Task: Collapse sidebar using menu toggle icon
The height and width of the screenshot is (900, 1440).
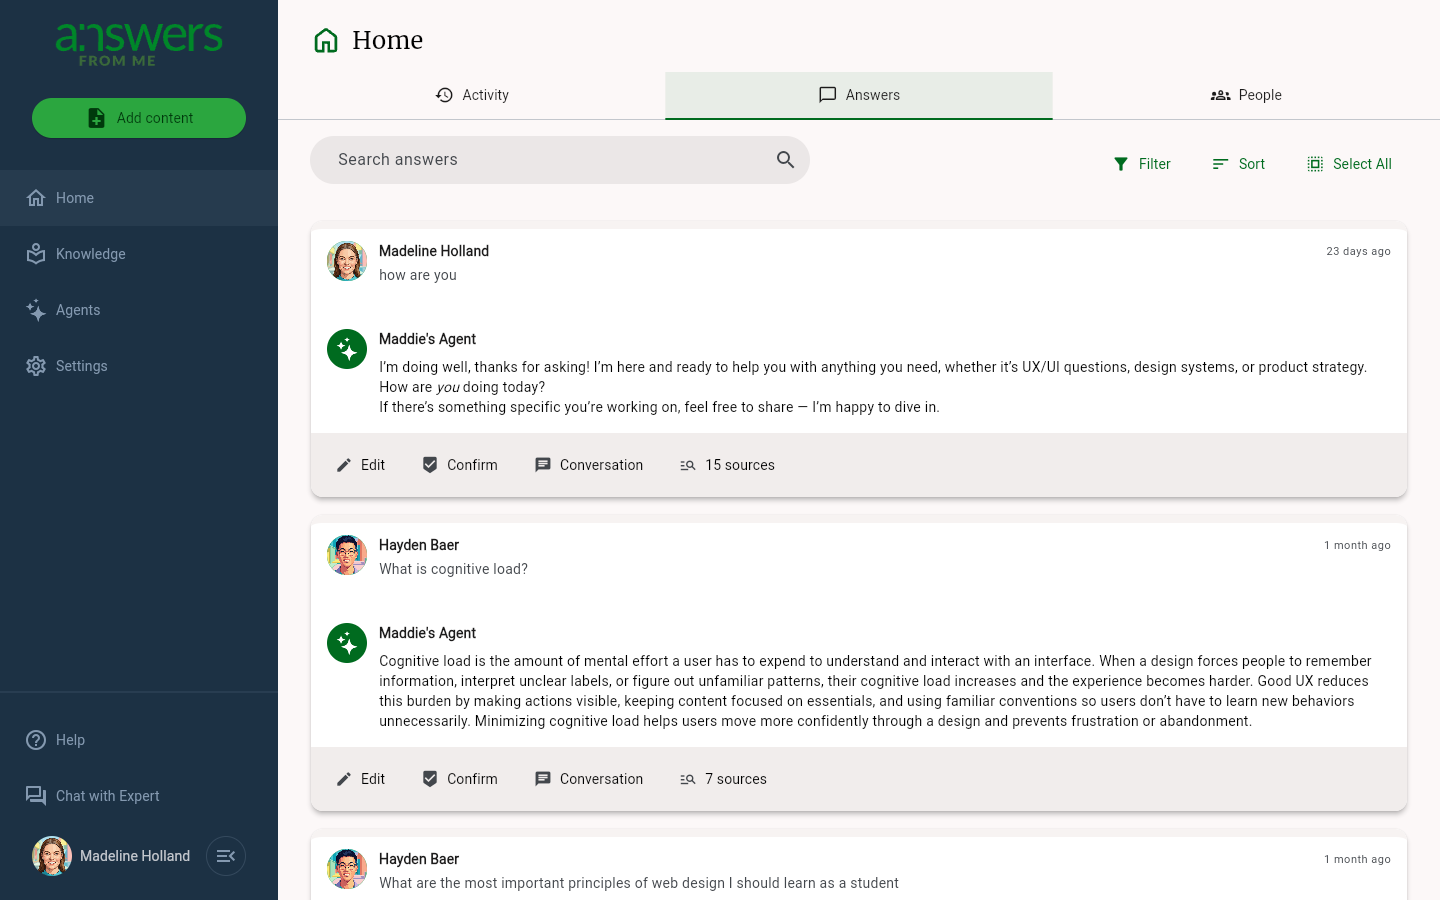Action: tap(226, 856)
